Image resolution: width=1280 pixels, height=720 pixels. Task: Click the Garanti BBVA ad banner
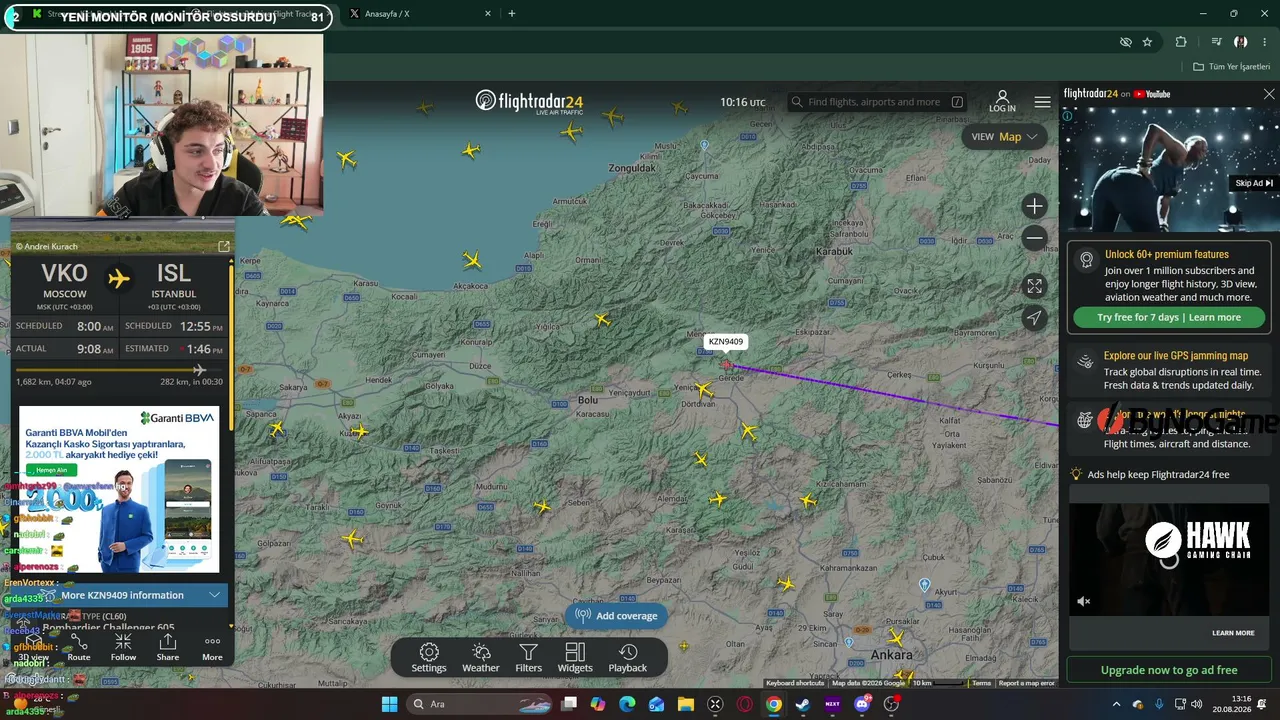point(119,489)
